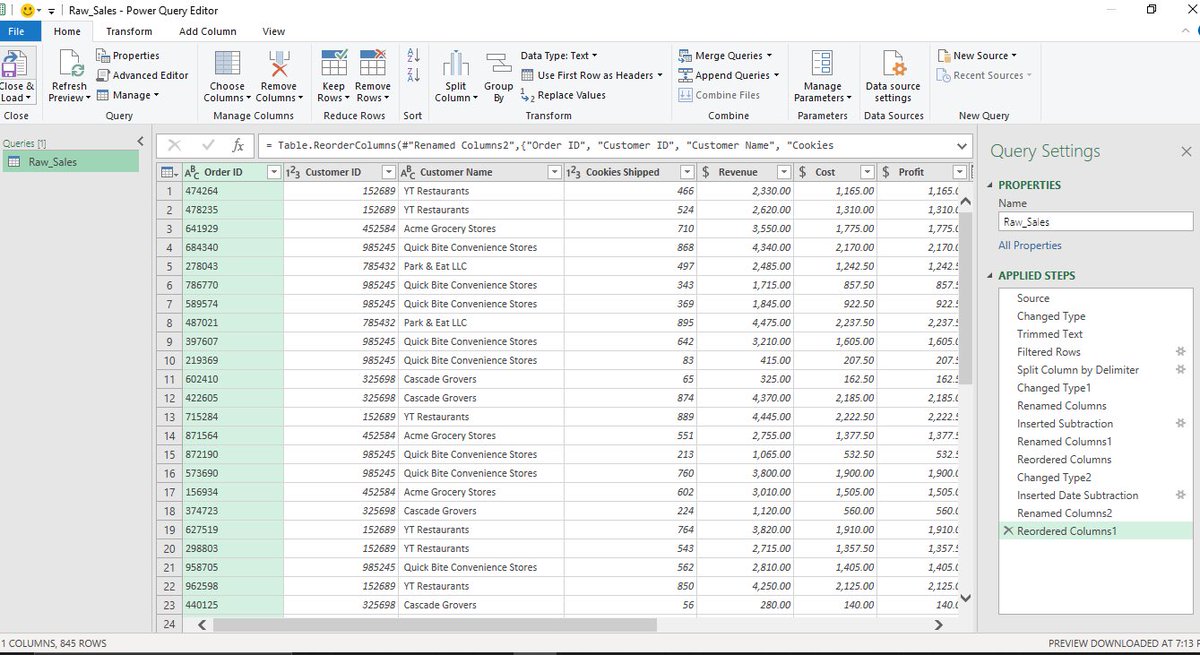Open query Properties
1200x655 pixels.
click(127, 56)
